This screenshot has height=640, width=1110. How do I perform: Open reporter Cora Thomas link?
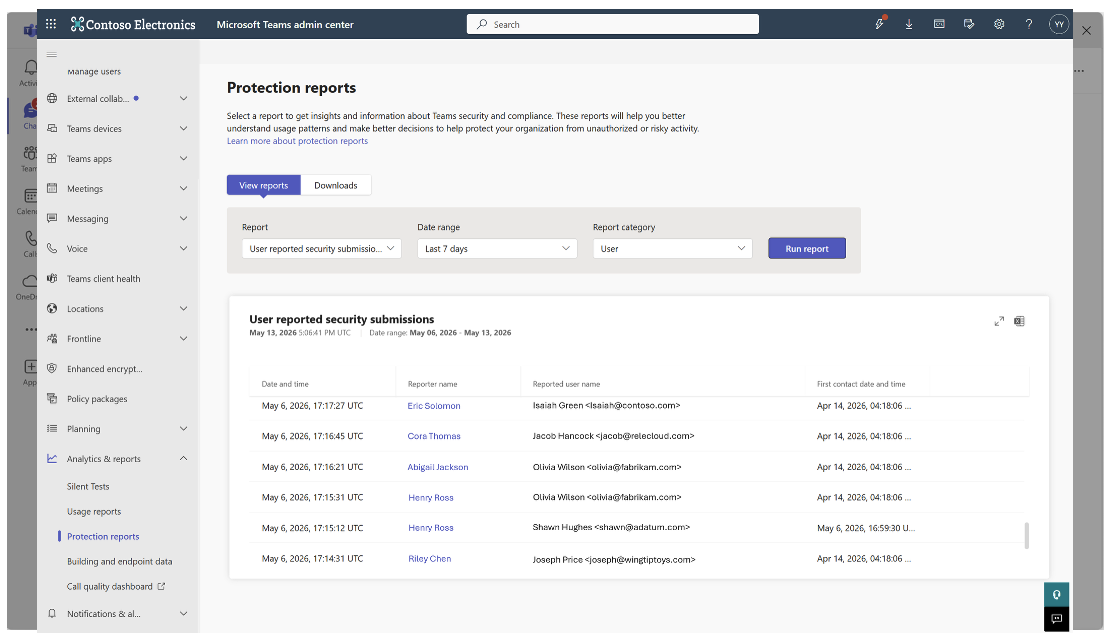tap(434, 436)
